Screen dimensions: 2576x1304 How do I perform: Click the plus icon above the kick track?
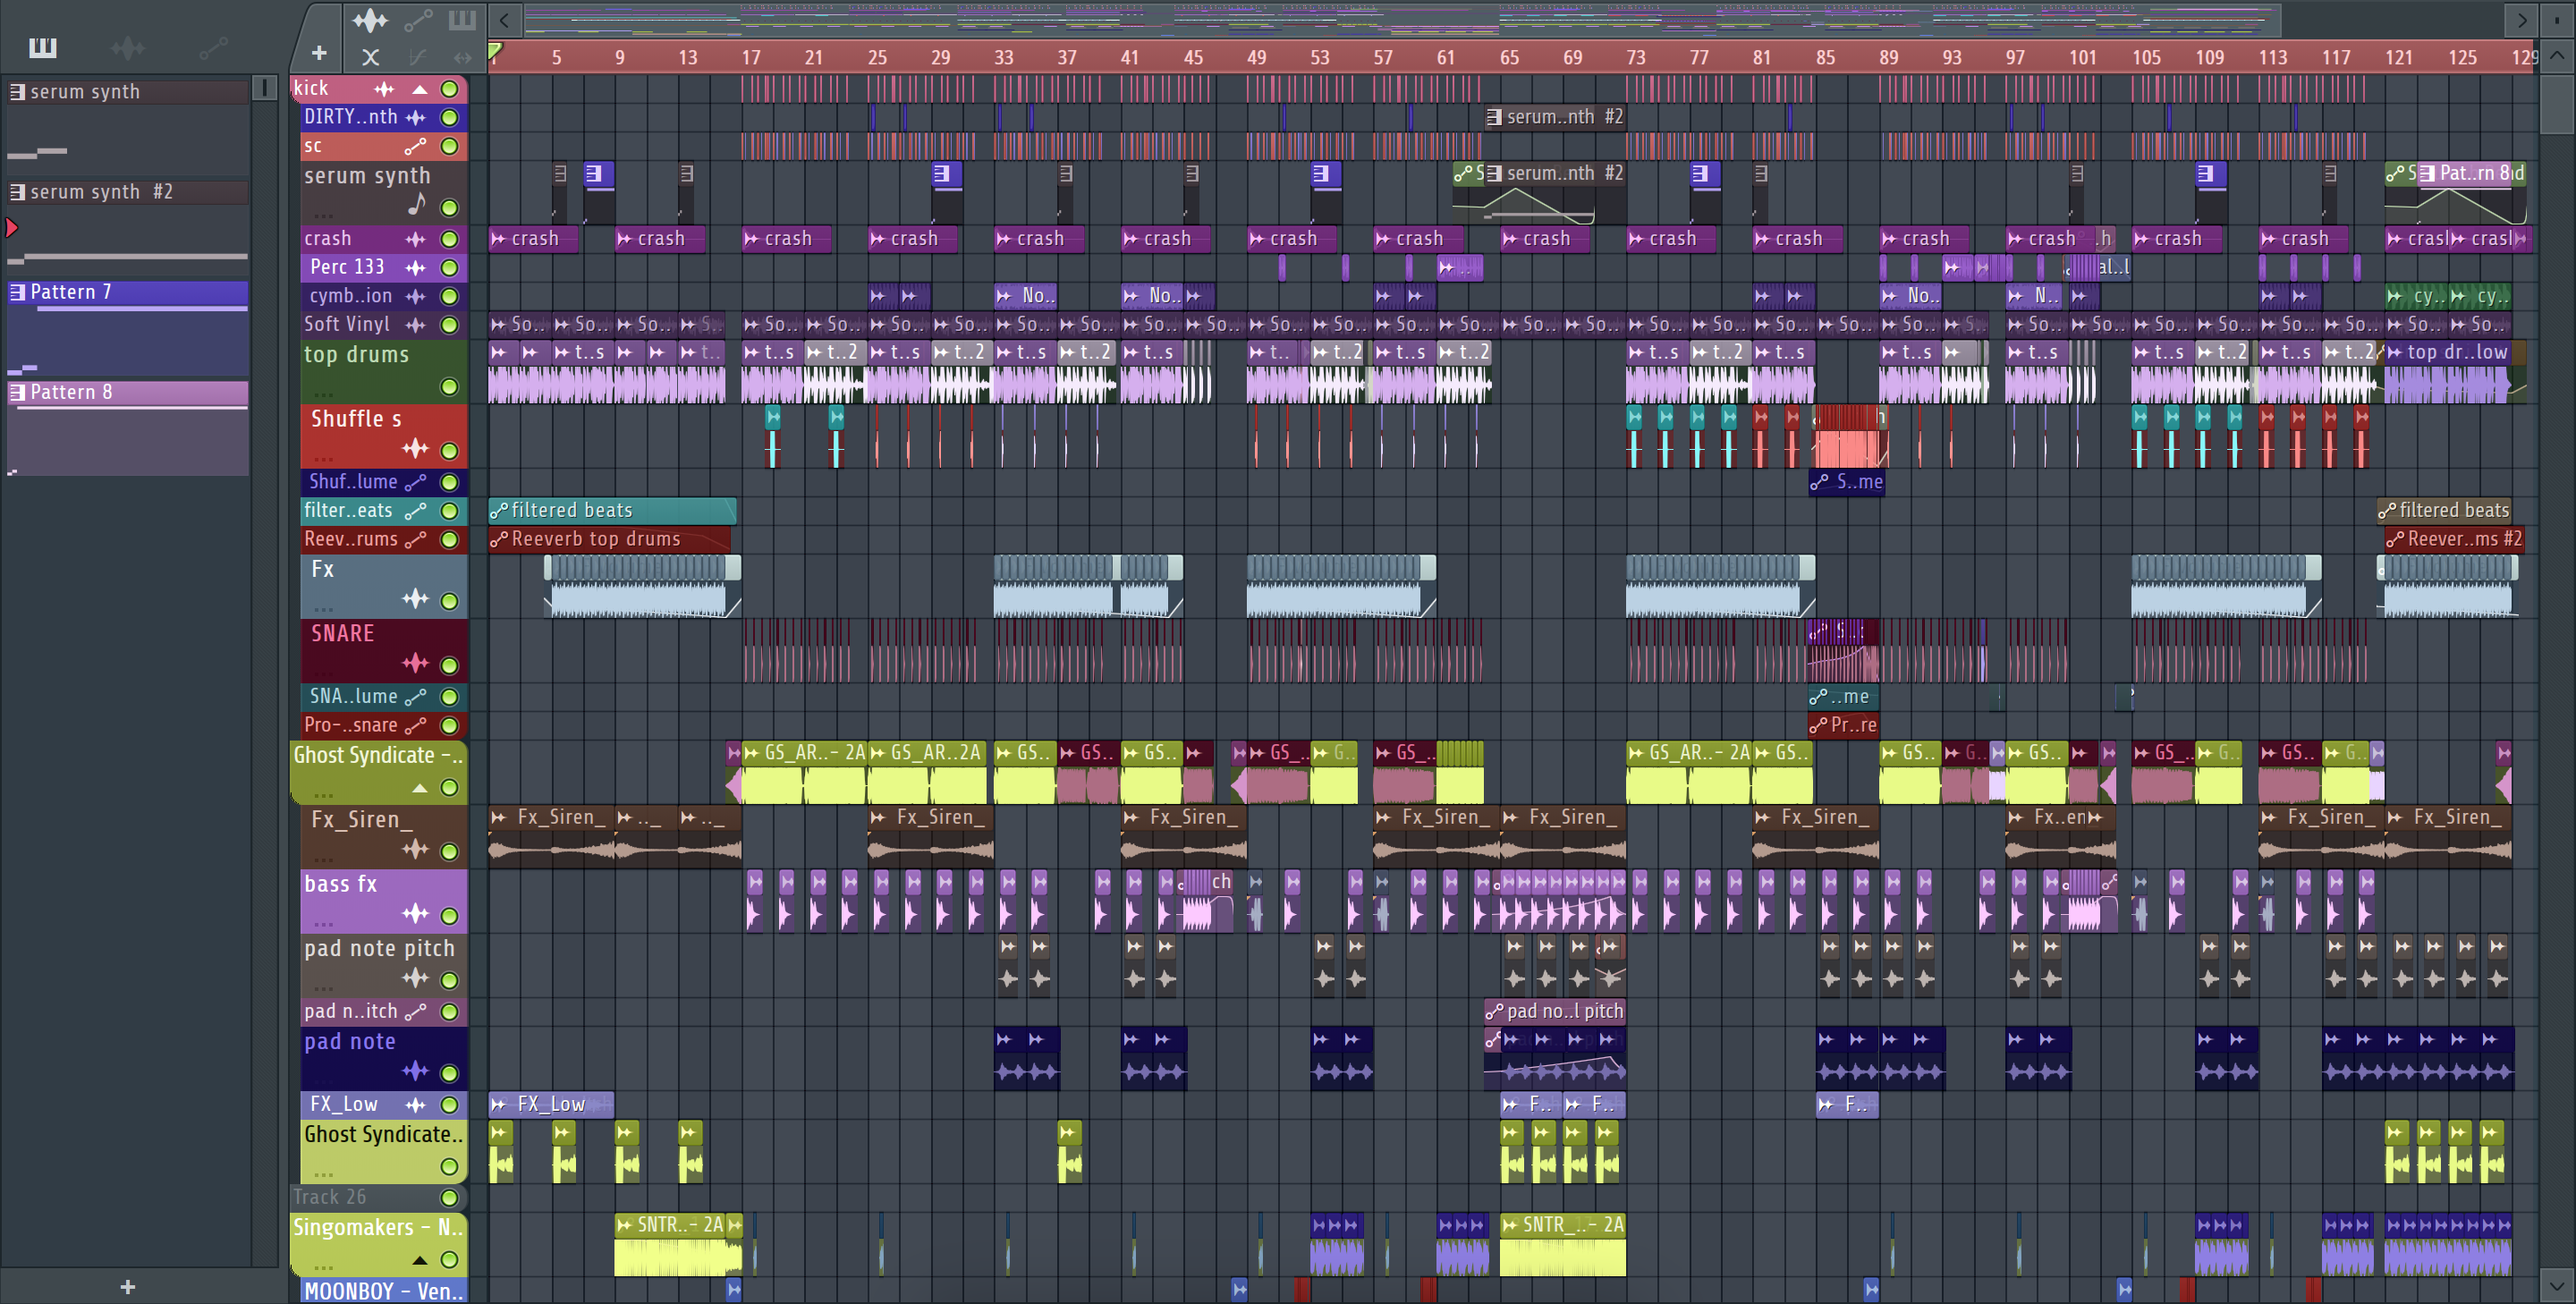[x=319, y=53]
